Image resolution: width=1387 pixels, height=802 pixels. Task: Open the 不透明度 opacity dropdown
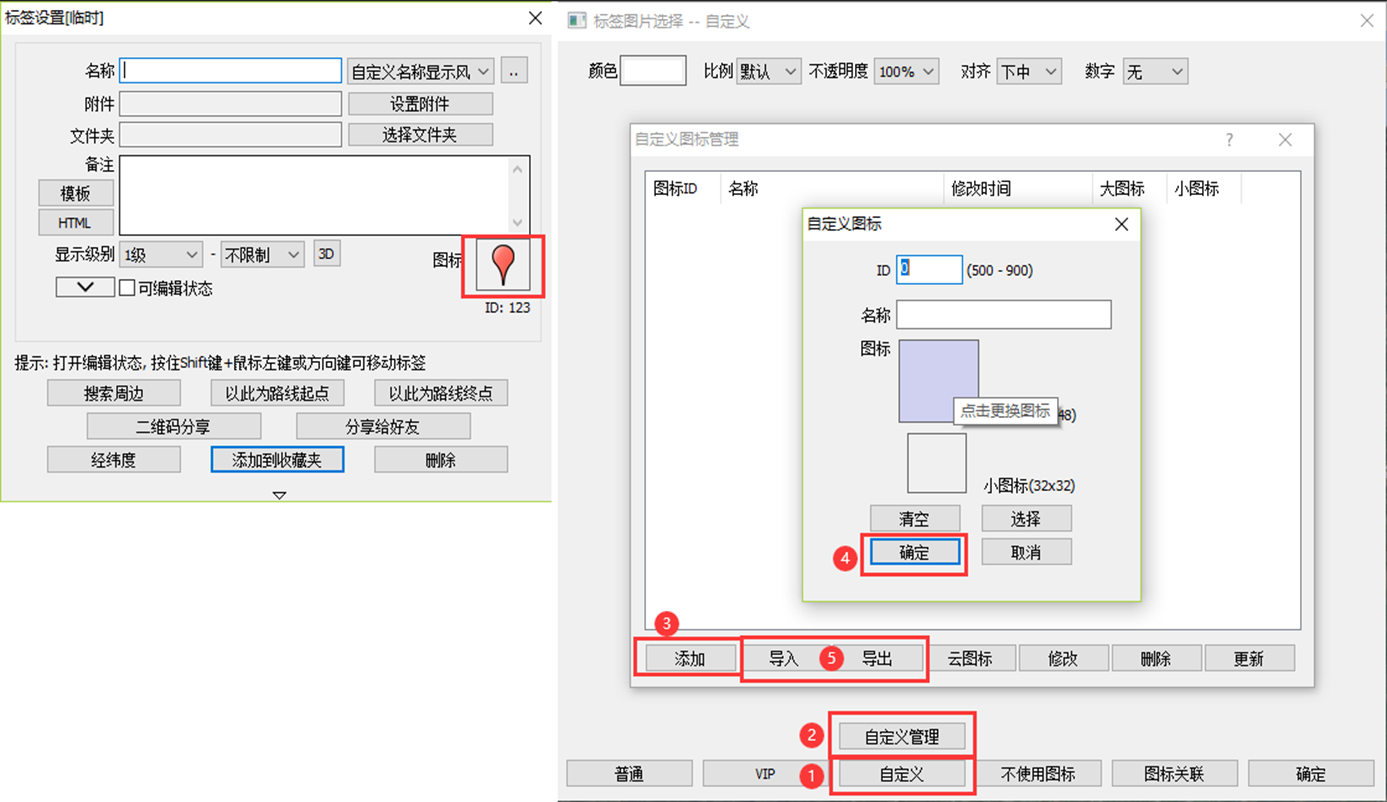(906, 72)
